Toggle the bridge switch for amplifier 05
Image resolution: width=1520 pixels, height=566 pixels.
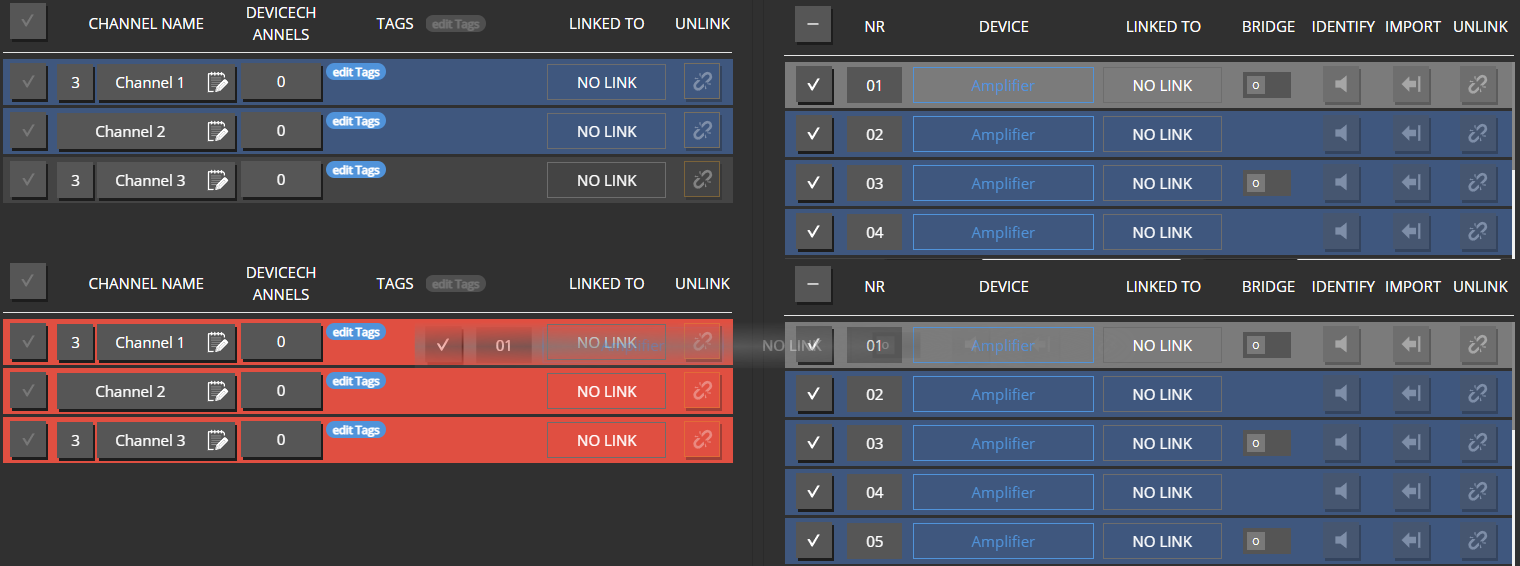click(1266, 541)
